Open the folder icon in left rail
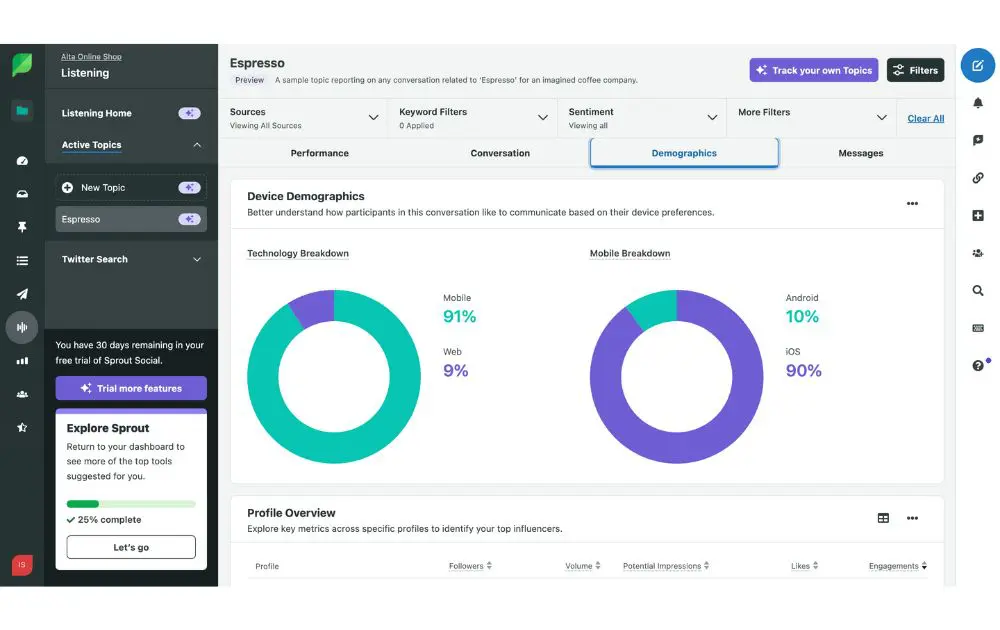This screenshot has height=630, width=1000. pos(22,111)
